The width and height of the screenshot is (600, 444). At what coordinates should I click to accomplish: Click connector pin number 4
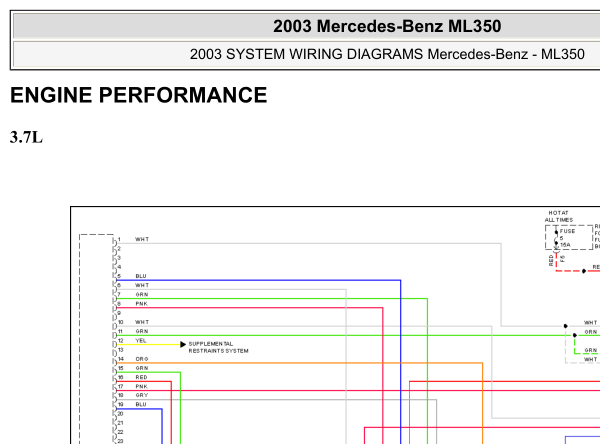119,267
